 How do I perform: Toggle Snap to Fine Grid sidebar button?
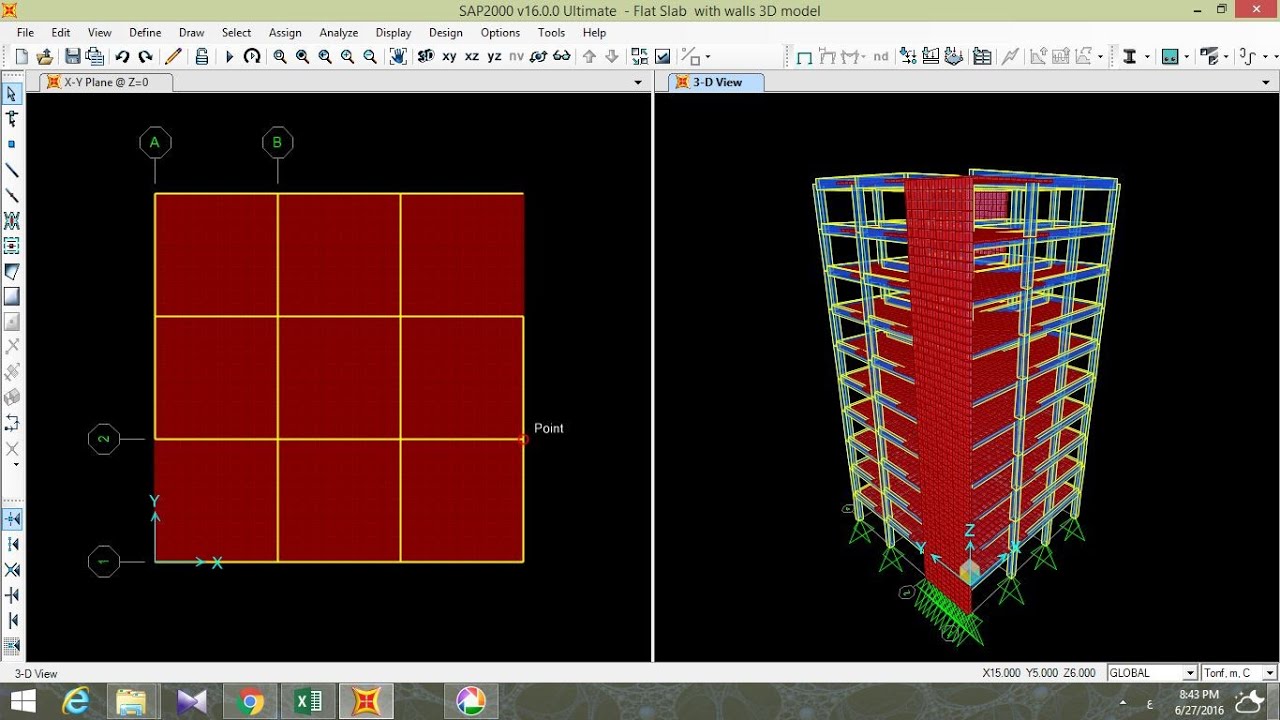[12, 645]
